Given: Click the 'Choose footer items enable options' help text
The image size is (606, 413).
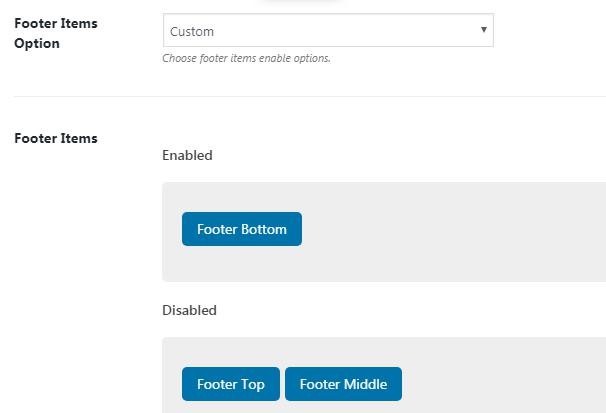Looking at the screenshot, I should pos(246,58).
